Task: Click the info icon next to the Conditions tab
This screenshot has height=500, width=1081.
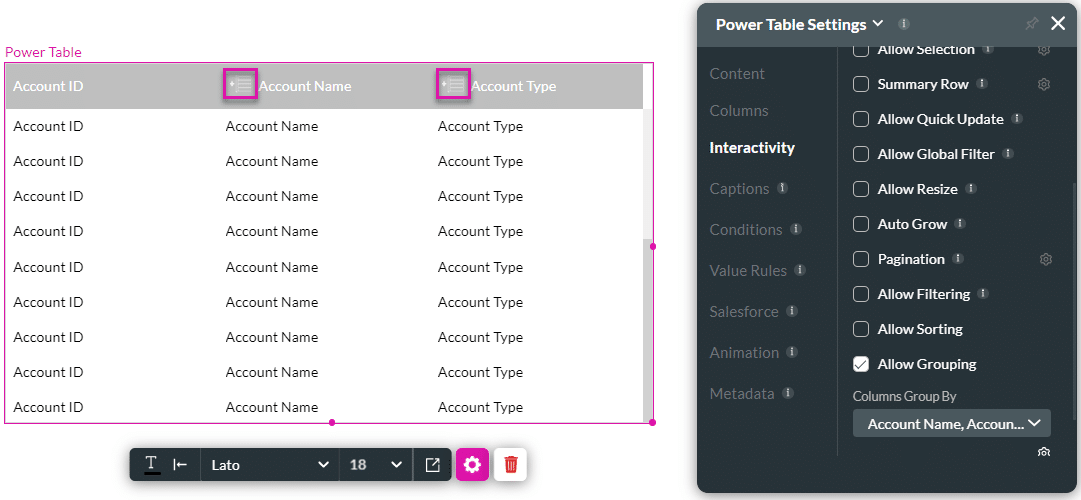Action: (x=796, y=228)
